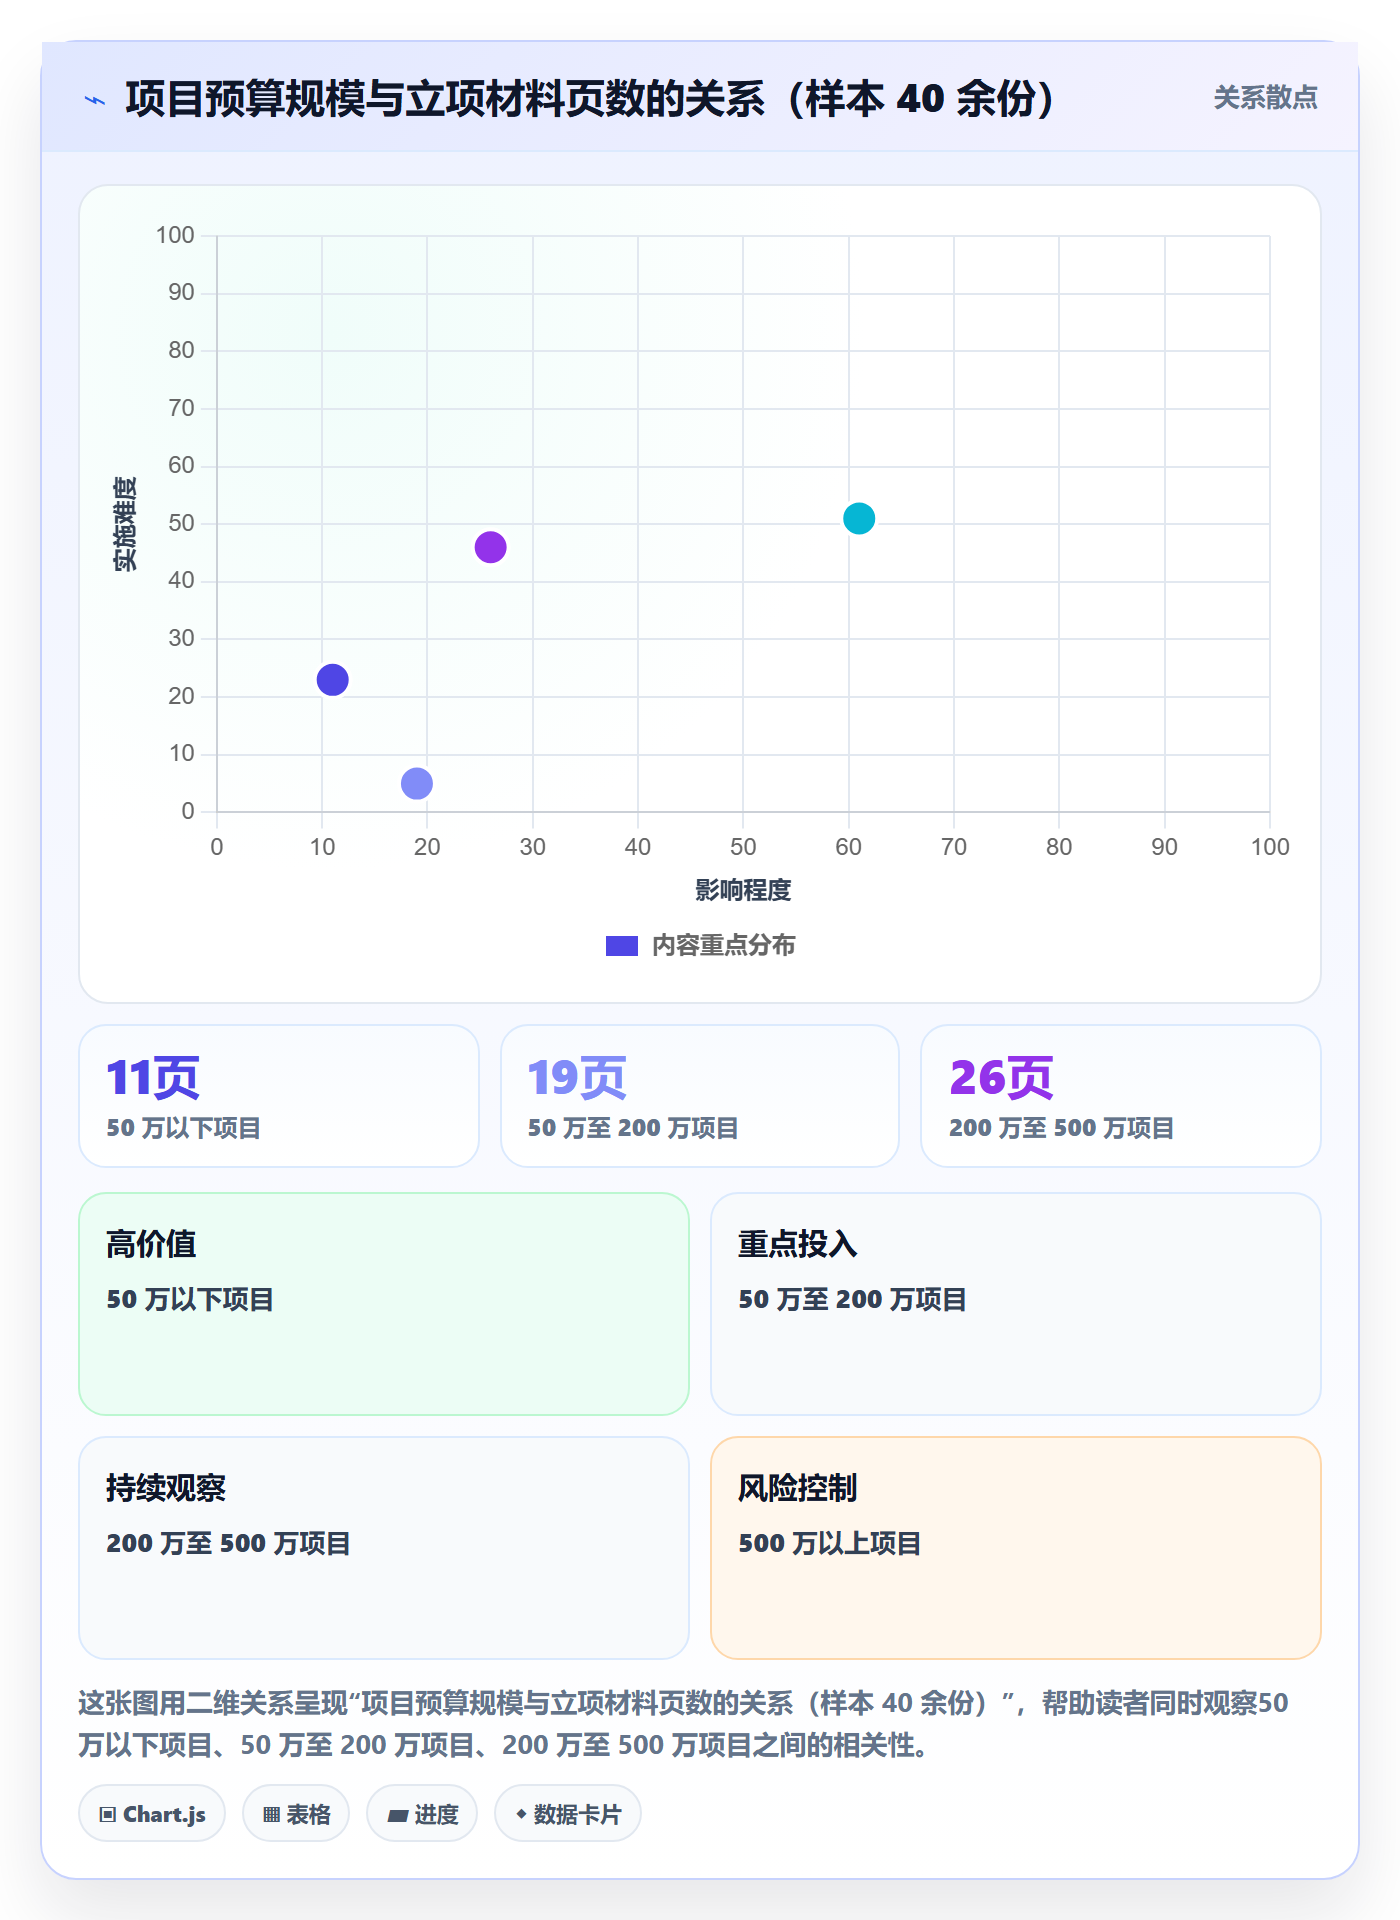Viewport: 1400px width, 1920px height.
Task: Select the light blue scatter point near 19
Action: point(417,783)
